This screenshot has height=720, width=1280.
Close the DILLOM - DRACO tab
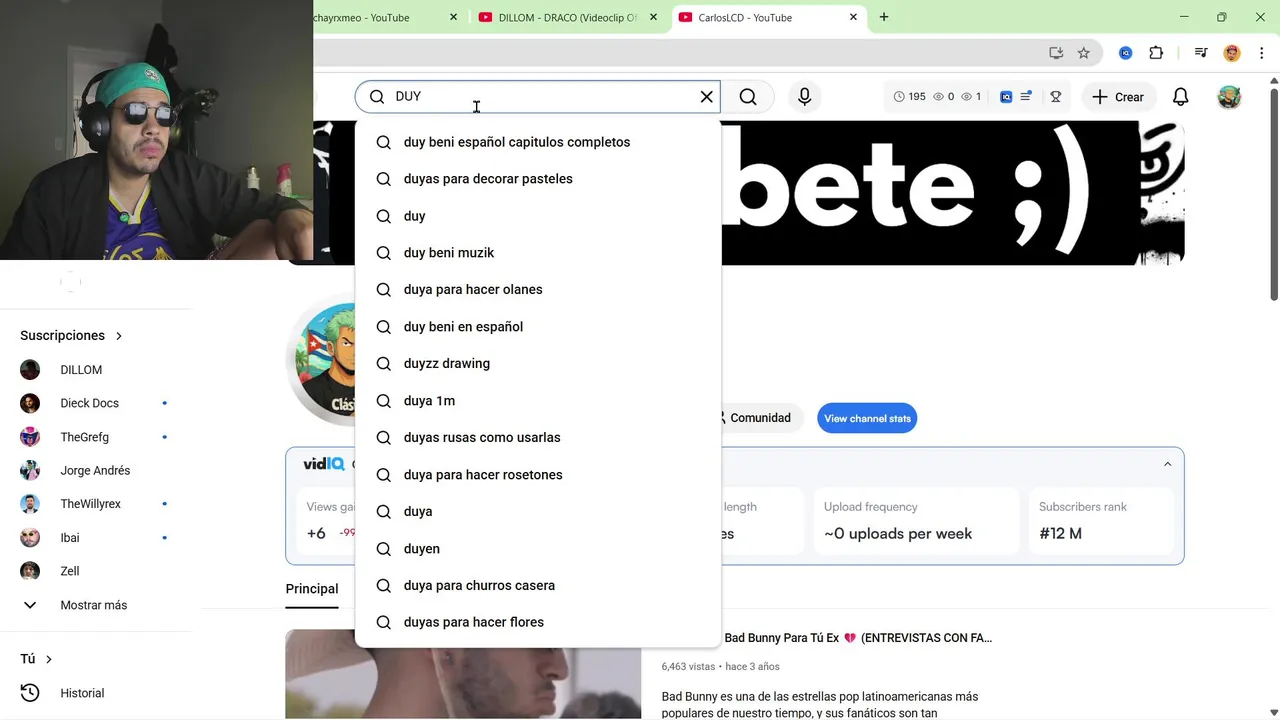pyautogui.click(x=654, y=17)
